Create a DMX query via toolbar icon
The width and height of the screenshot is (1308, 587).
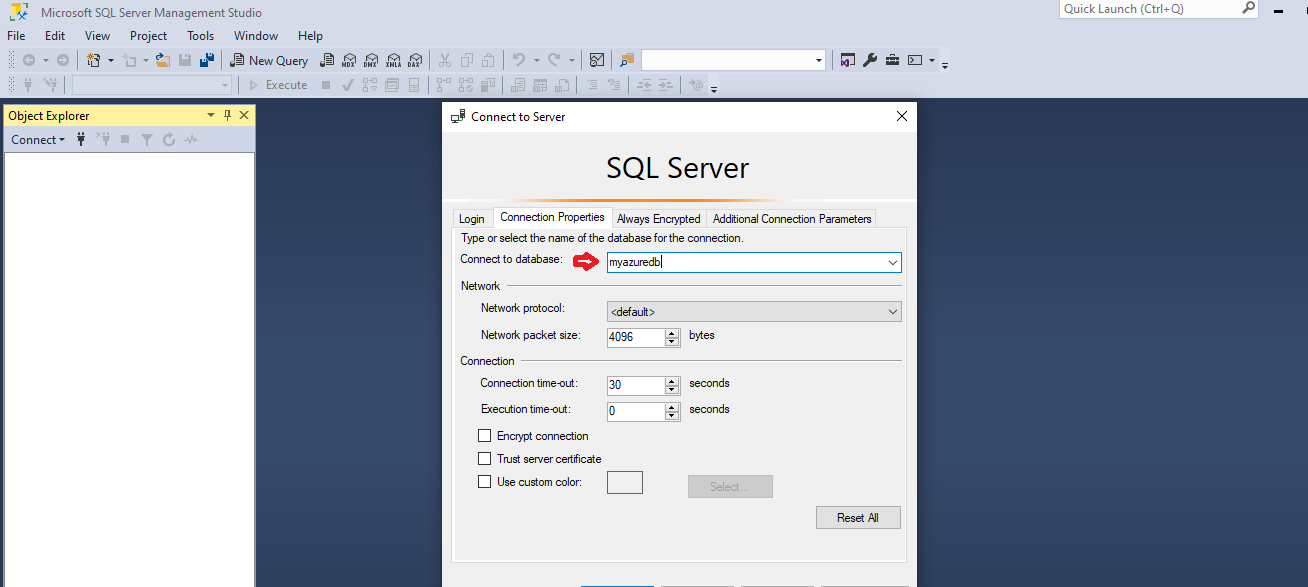371,60
